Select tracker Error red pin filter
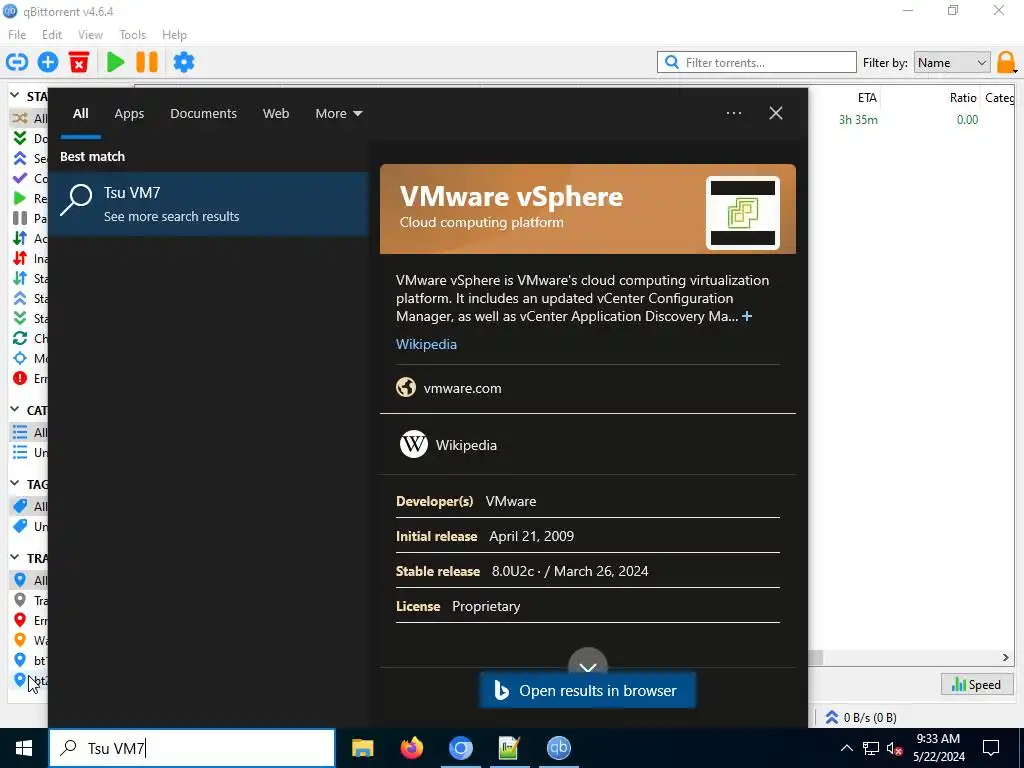The height and width of the screenshot is (768, 1024). tap(20, 620)
